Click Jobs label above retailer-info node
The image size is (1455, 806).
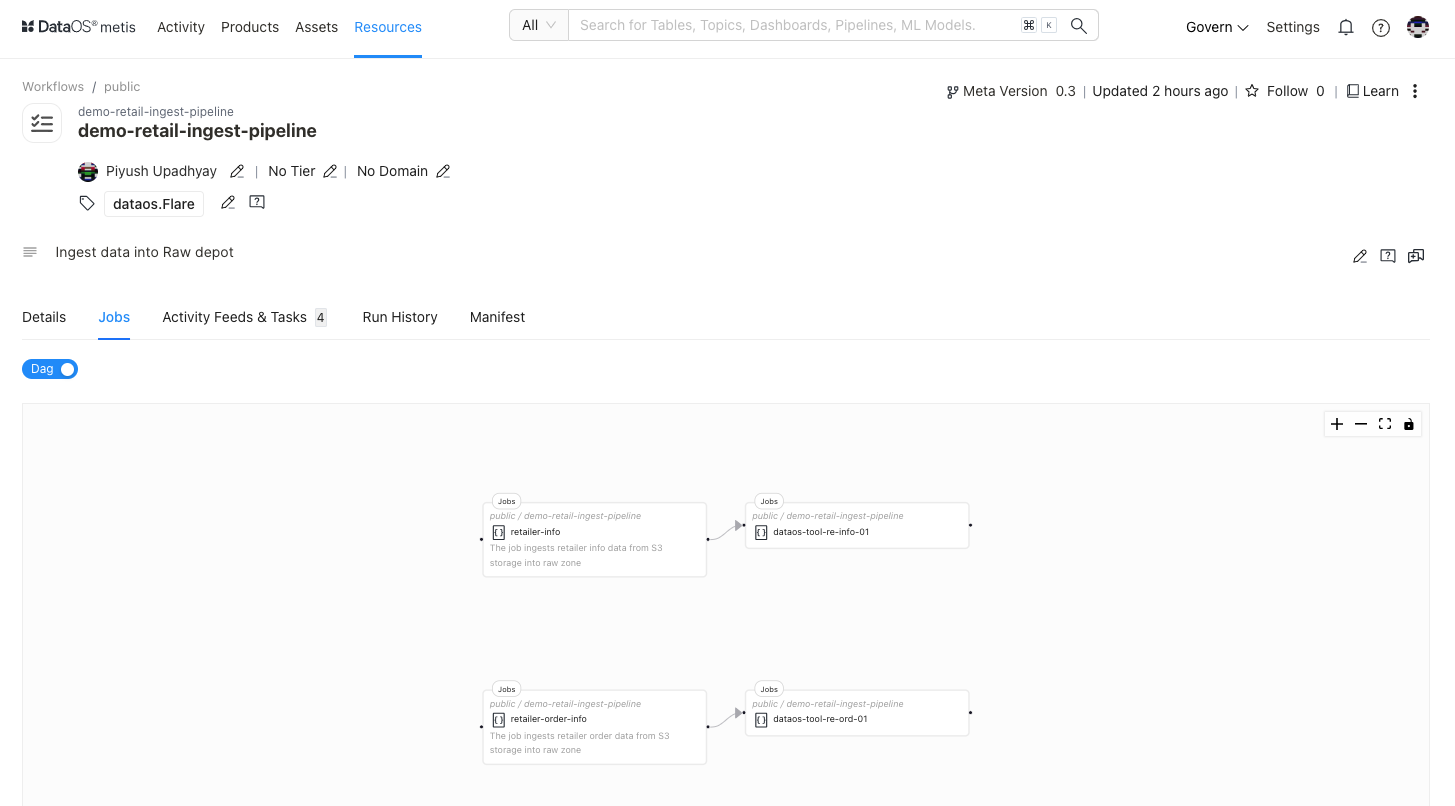coord(507,501)
